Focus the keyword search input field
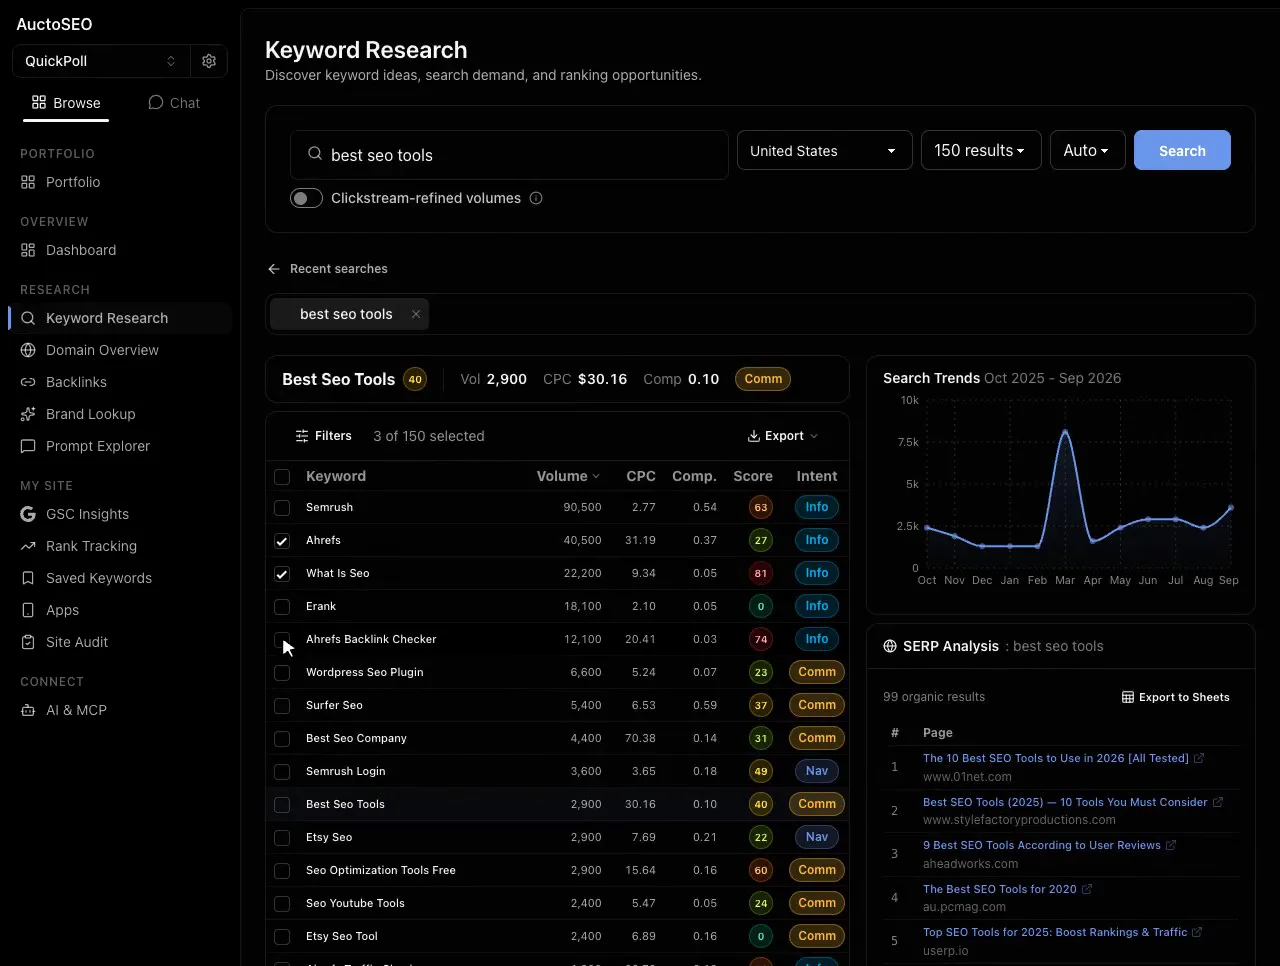 coord(509,155)
